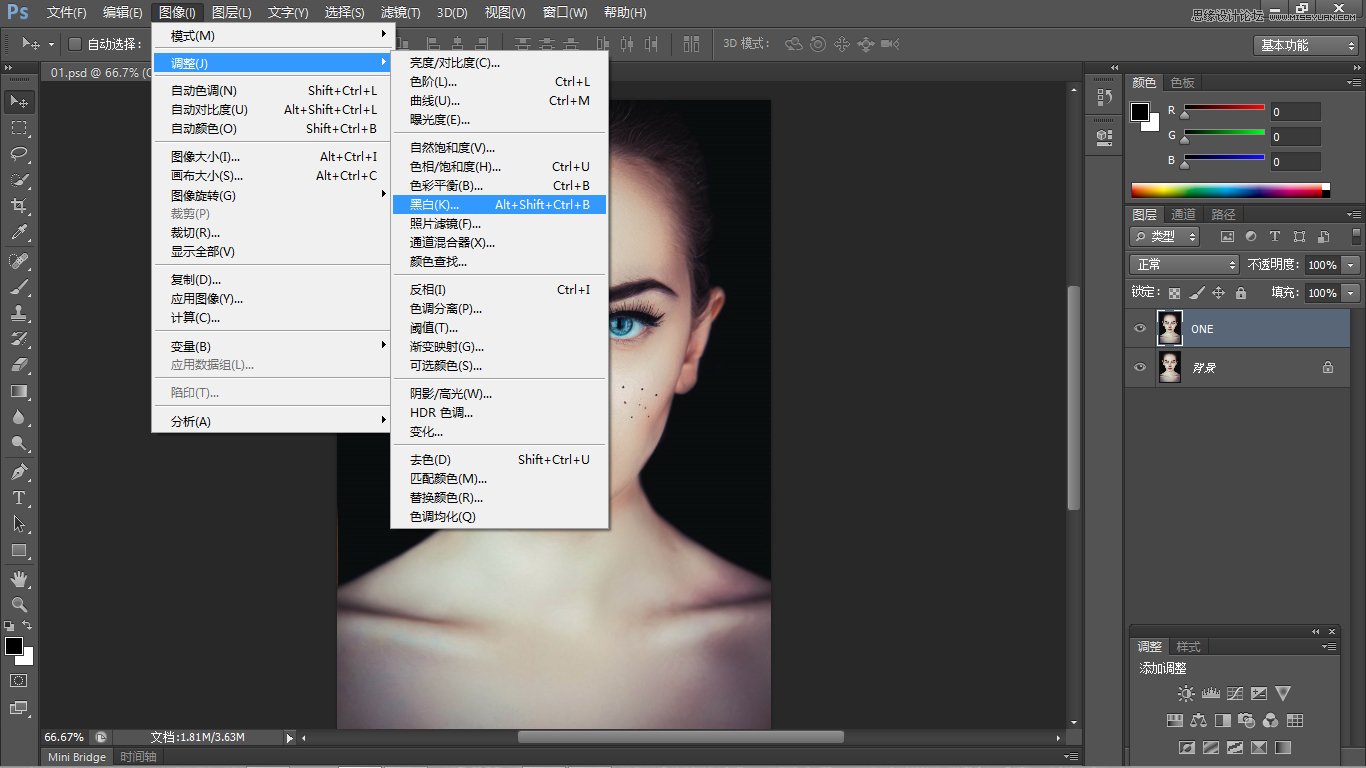Open the layer blend mode dropdown showing 正常
This screenshot has height=768, width=1366.
[1183, 264]
